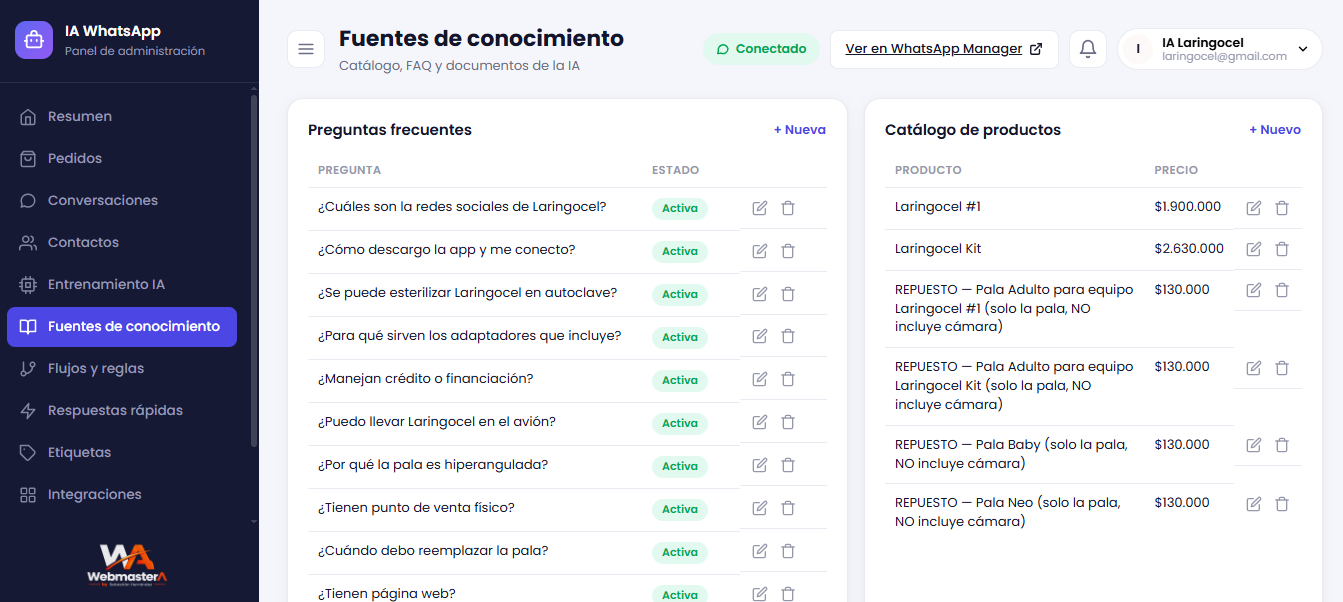The width and height of the screenshot is (1343, 602).
Task: Open Entrenamiento IA section
Action: 122,284
